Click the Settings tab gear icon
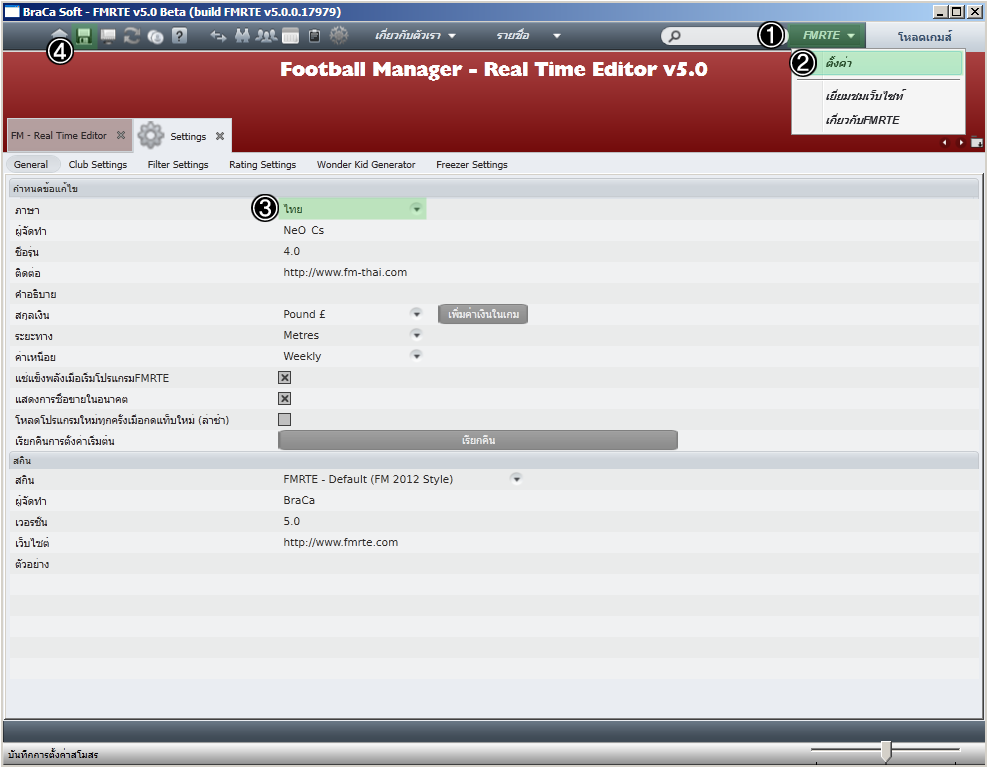Image resolution: width=987 pixels, height=767 pixels. pos(150,135)
